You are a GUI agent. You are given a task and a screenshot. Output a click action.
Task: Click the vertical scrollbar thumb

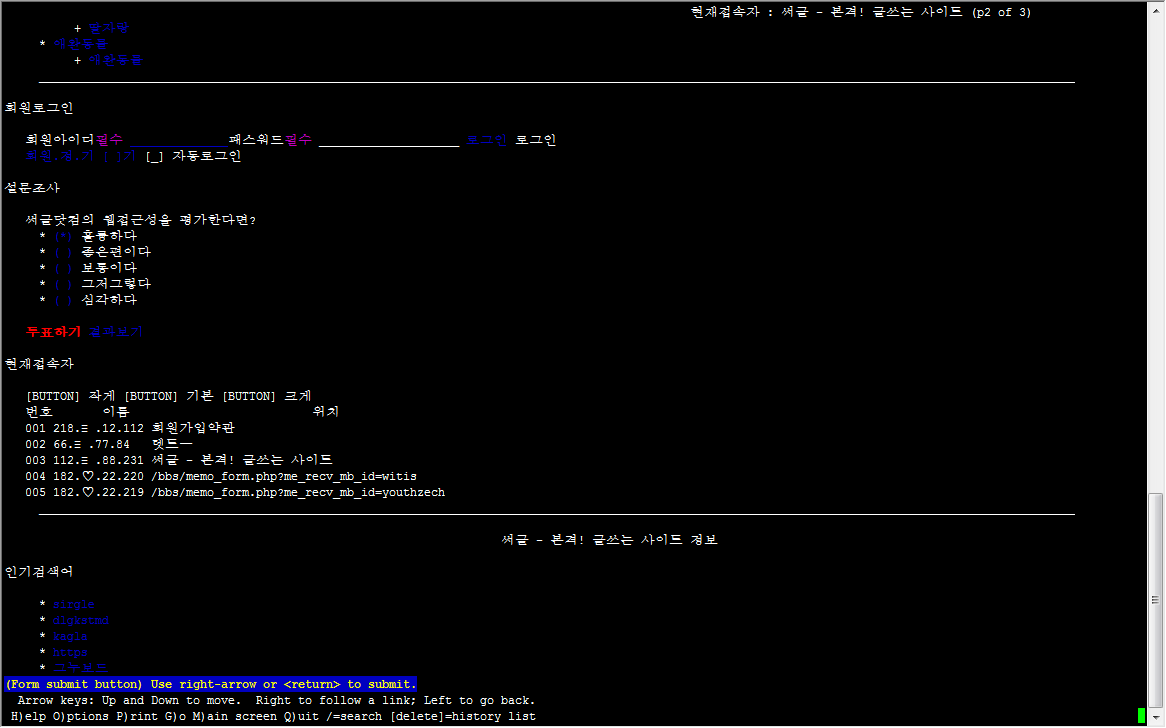(1156, 600)
